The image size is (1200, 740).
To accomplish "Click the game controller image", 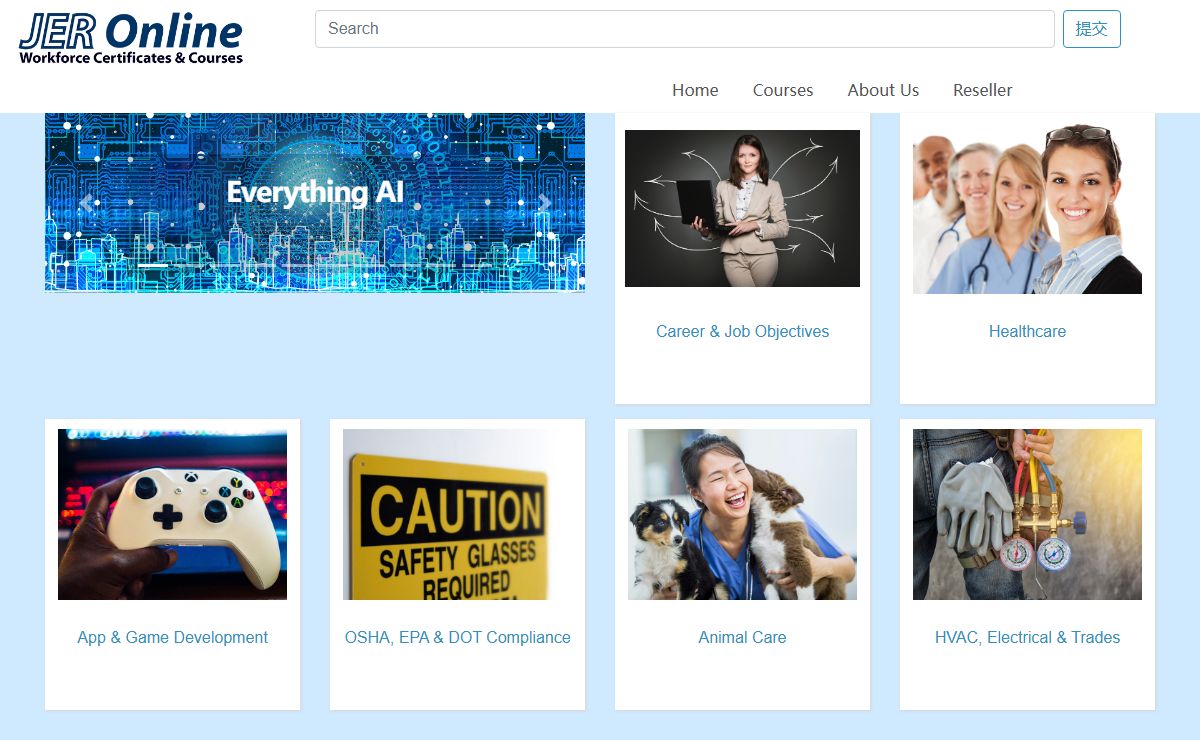I will 172,514.
